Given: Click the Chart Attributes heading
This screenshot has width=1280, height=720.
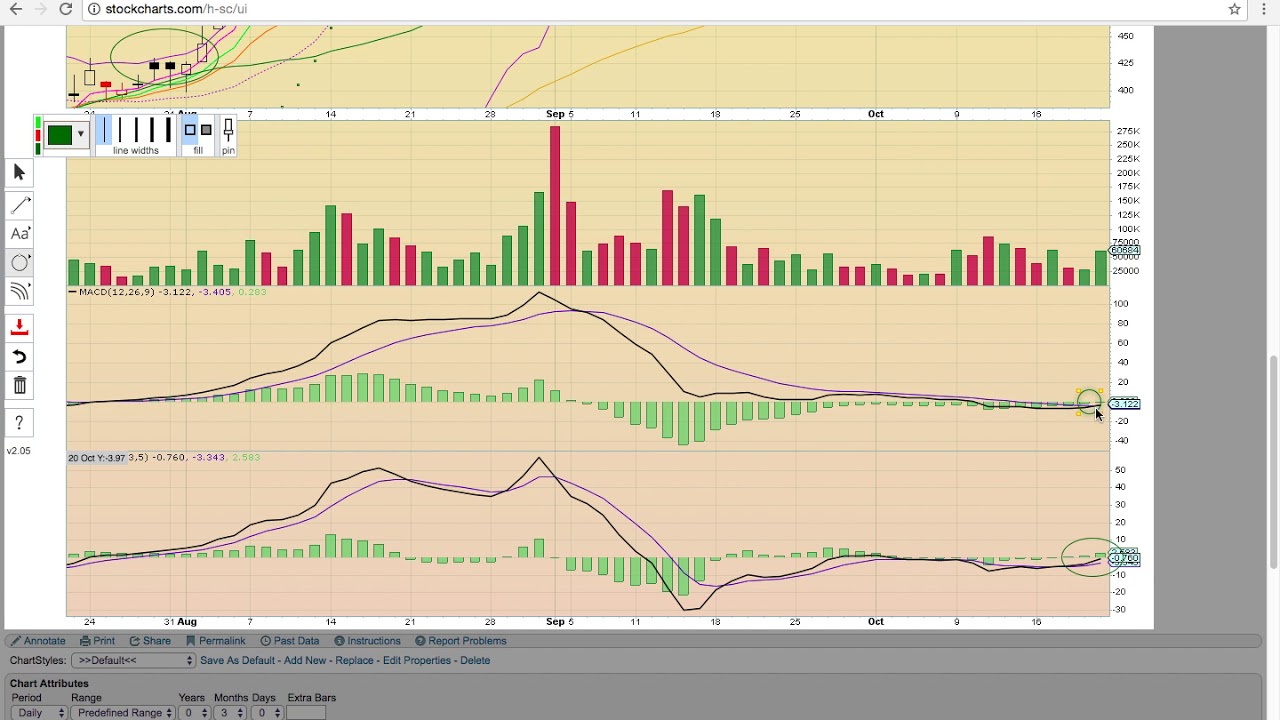Looking at the screenshot, I should click(x=49, y=684).
